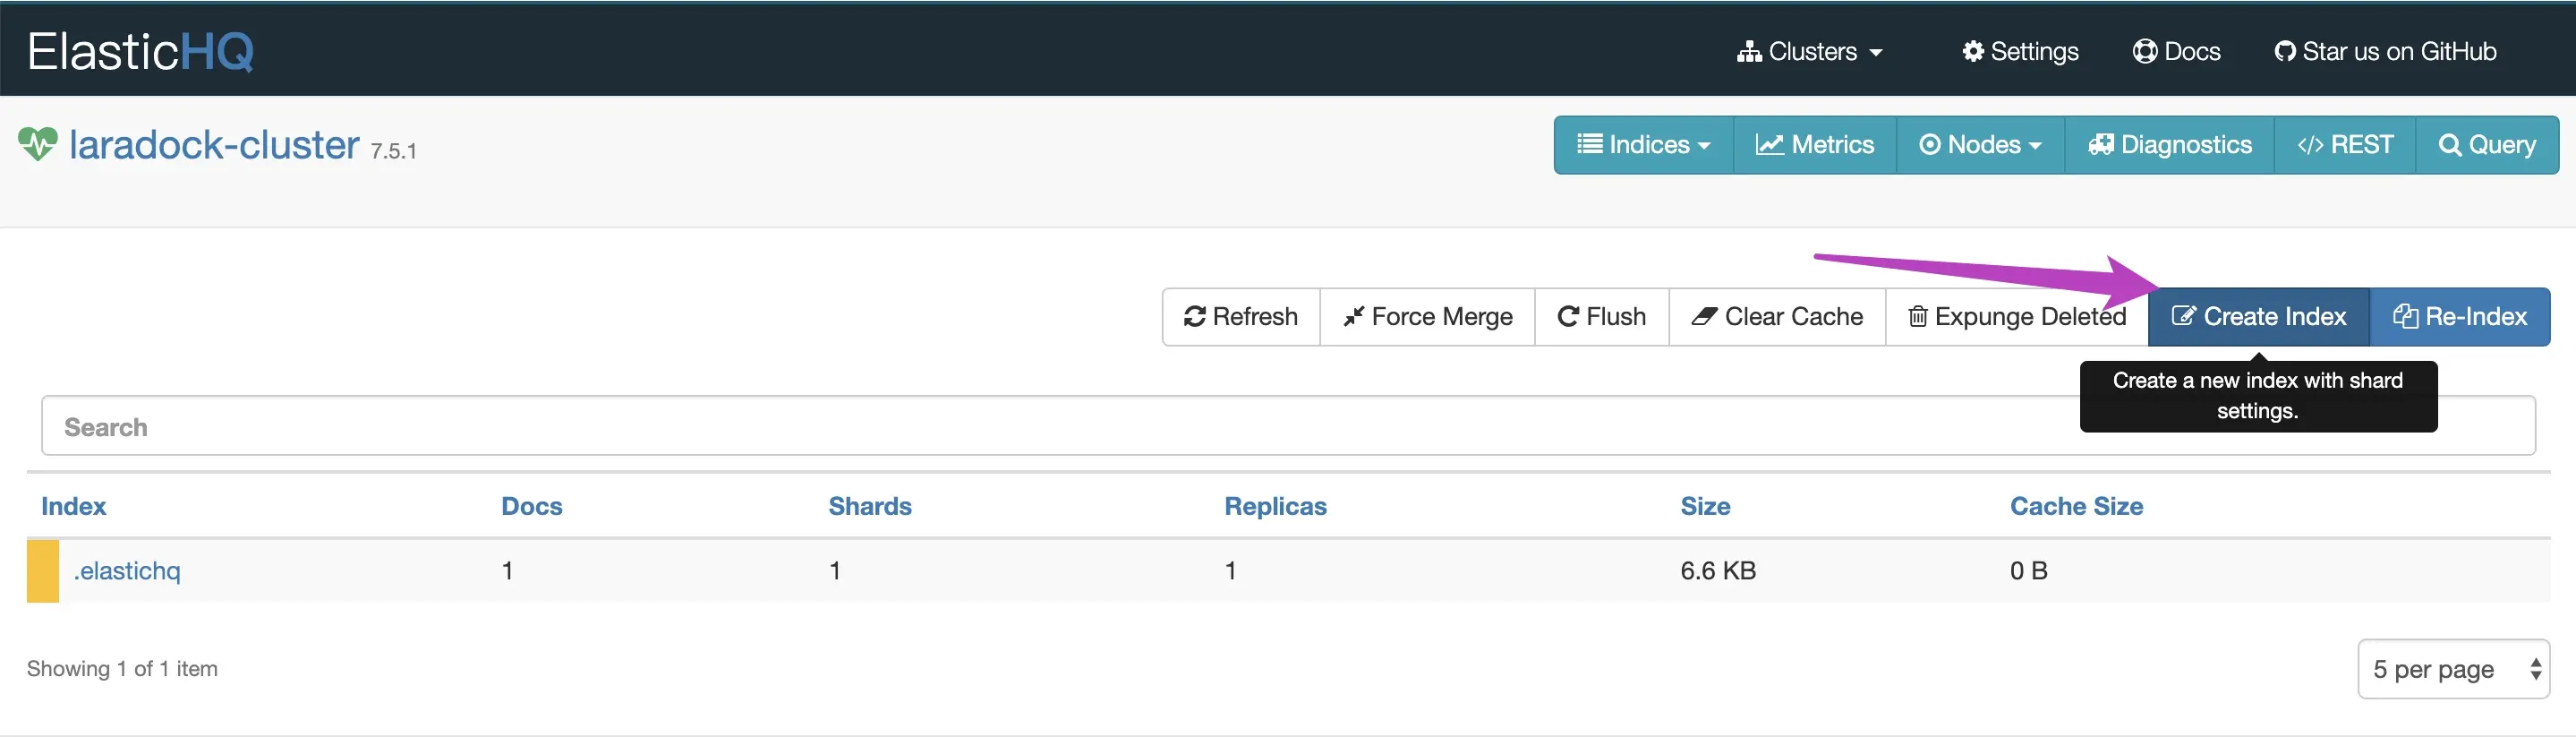2576x737 pixels.
Task: Open the Query section
Action: click(x=2486, y=145)
